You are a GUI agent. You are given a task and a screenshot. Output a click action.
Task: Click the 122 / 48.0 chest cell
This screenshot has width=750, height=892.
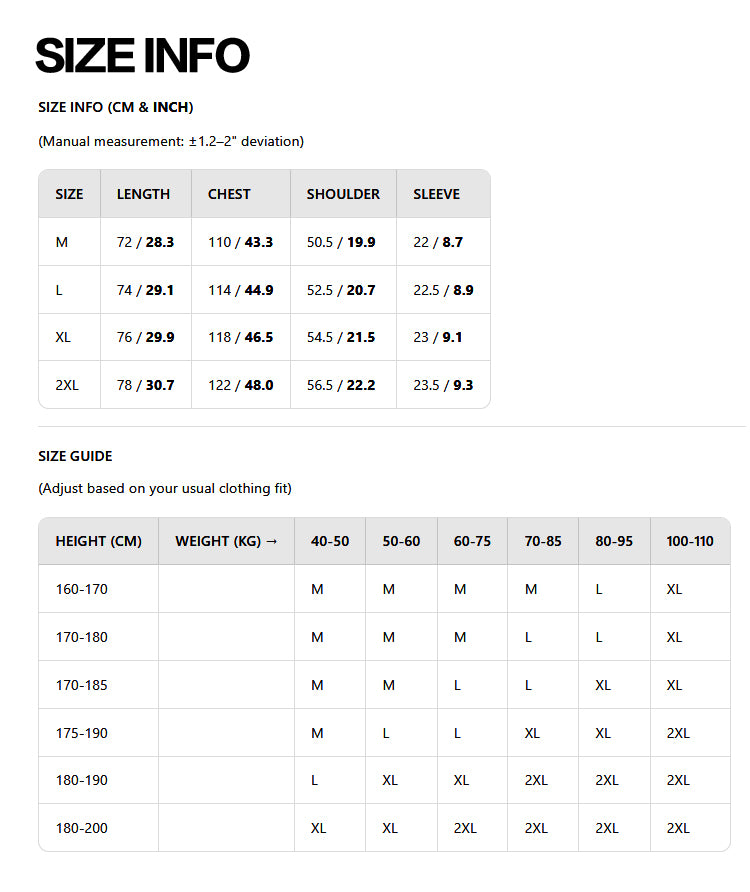(240, 385)
